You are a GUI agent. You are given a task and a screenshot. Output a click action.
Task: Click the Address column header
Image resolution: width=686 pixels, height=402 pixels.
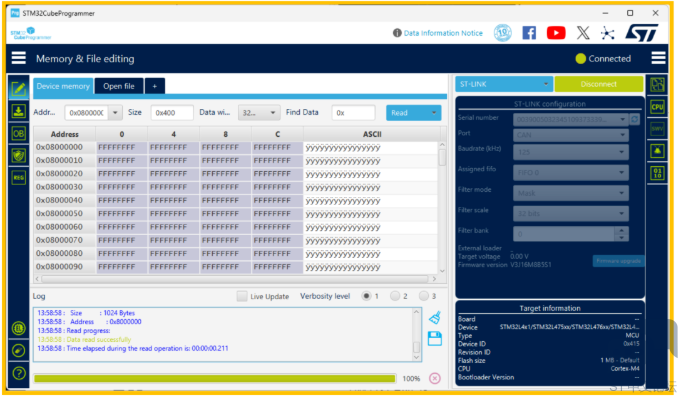65,134
